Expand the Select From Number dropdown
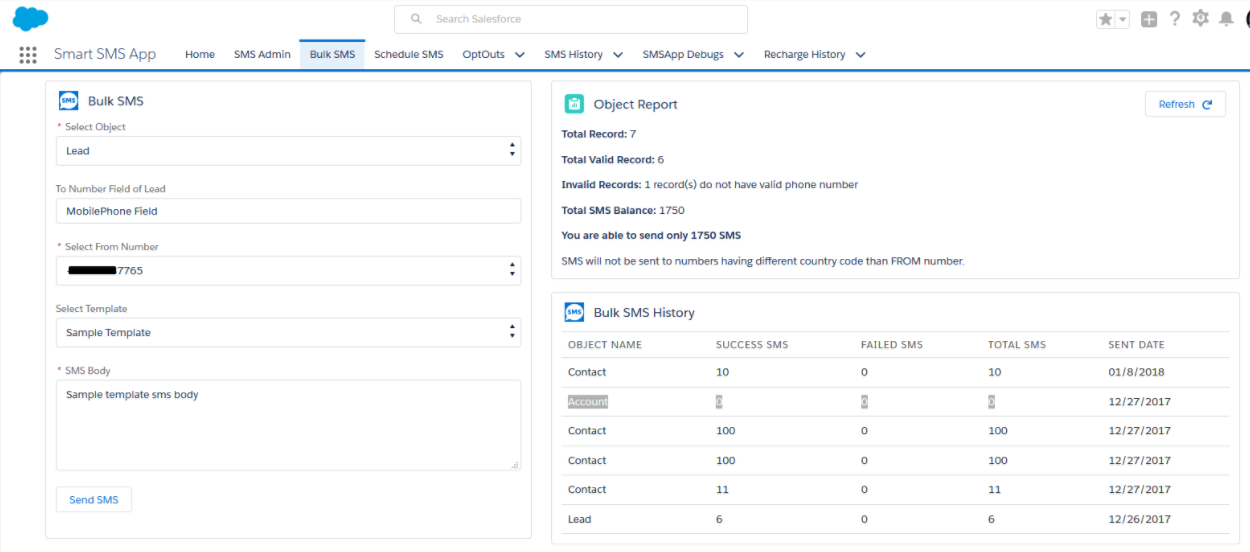The image size is (1250, 552). click(x=288, y=270)
